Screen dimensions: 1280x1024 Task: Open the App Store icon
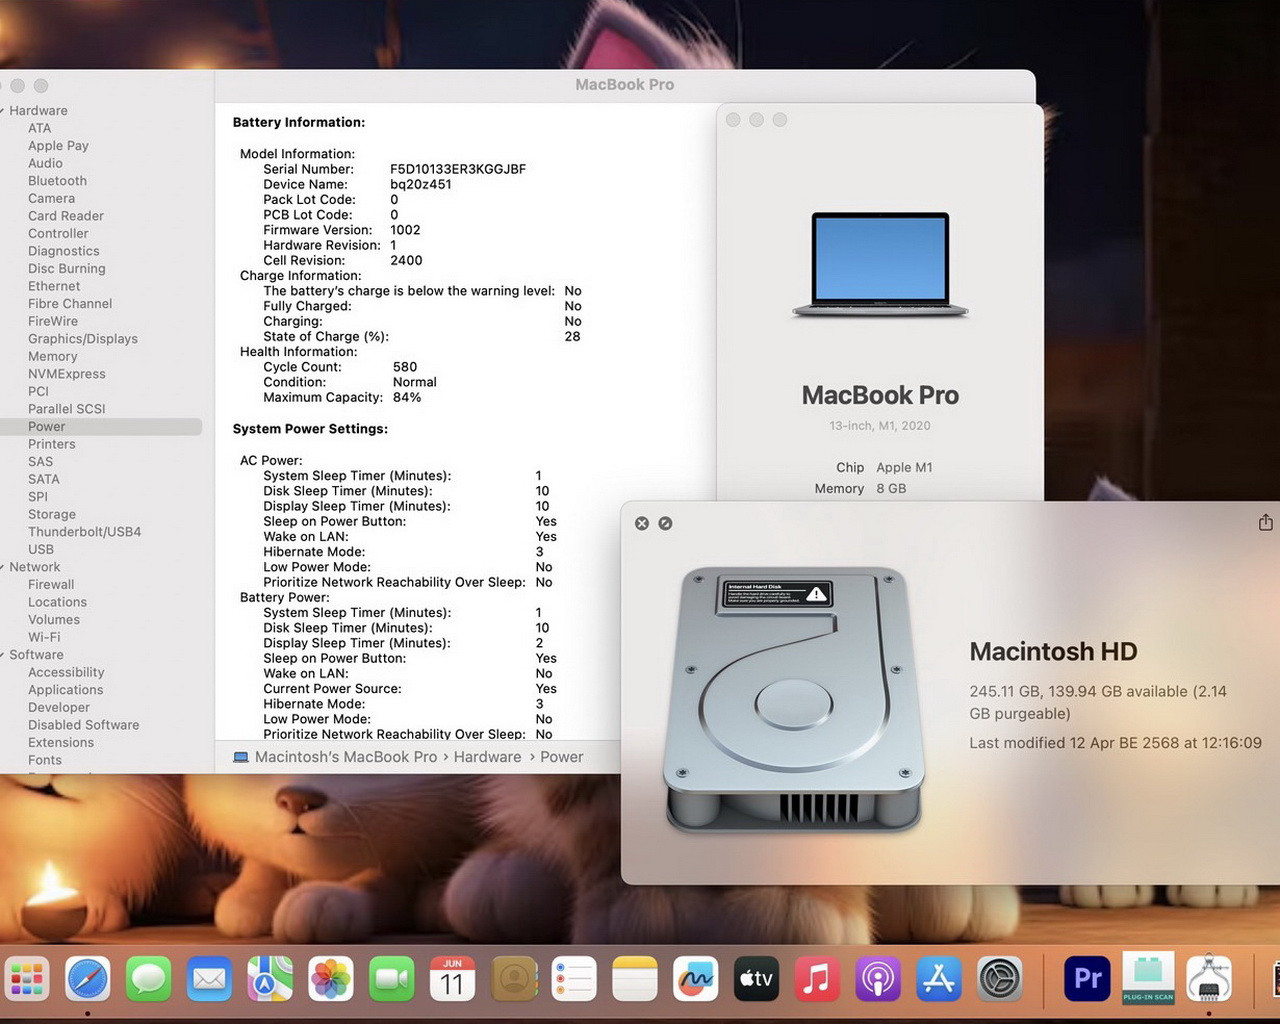[939, 978]
